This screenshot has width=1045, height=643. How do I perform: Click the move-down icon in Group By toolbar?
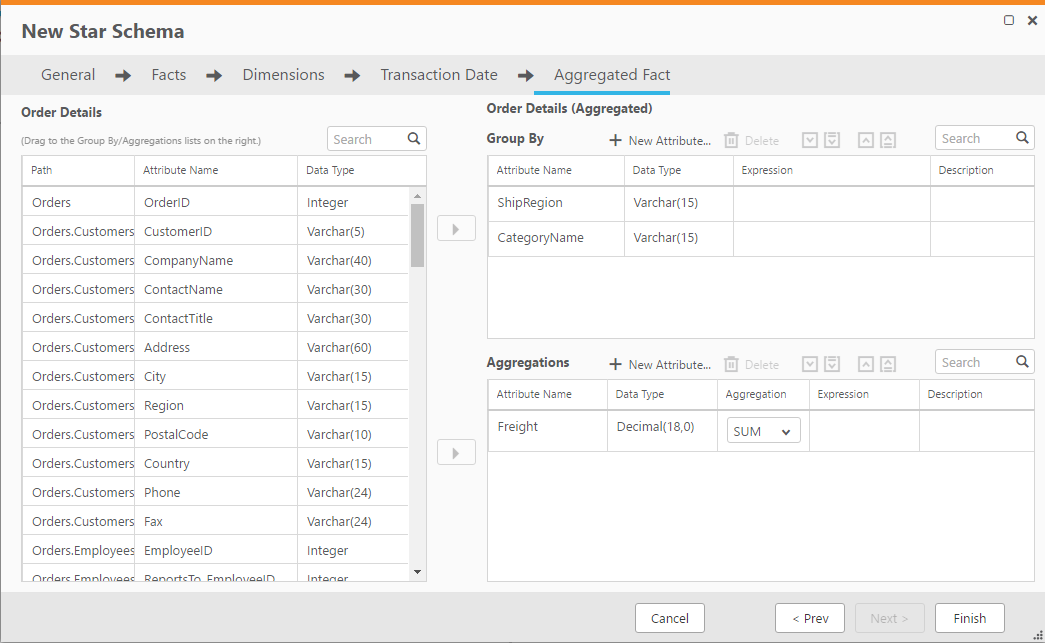(x=810, y=140)
